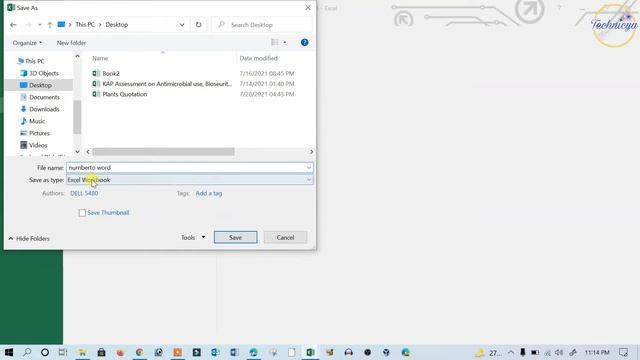
Task: Click the navigation pane scroll up arrow
Action: tap(77, 56)
